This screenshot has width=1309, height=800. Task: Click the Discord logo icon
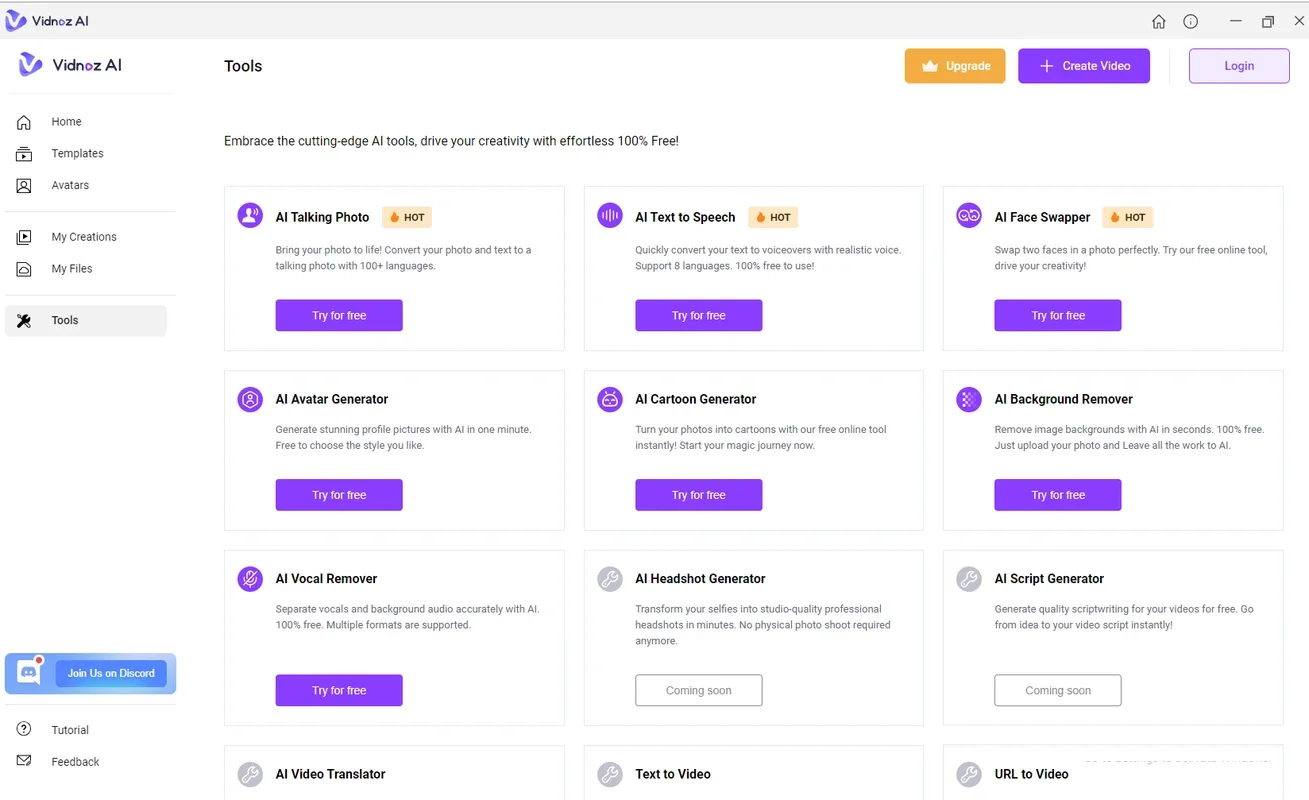point(29,673)
